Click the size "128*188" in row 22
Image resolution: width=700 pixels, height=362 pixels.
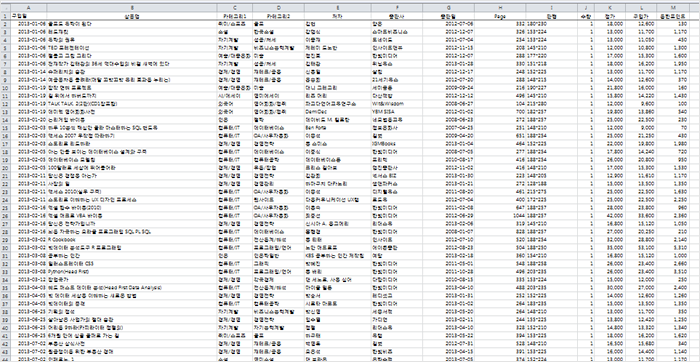tap(551, 183)
